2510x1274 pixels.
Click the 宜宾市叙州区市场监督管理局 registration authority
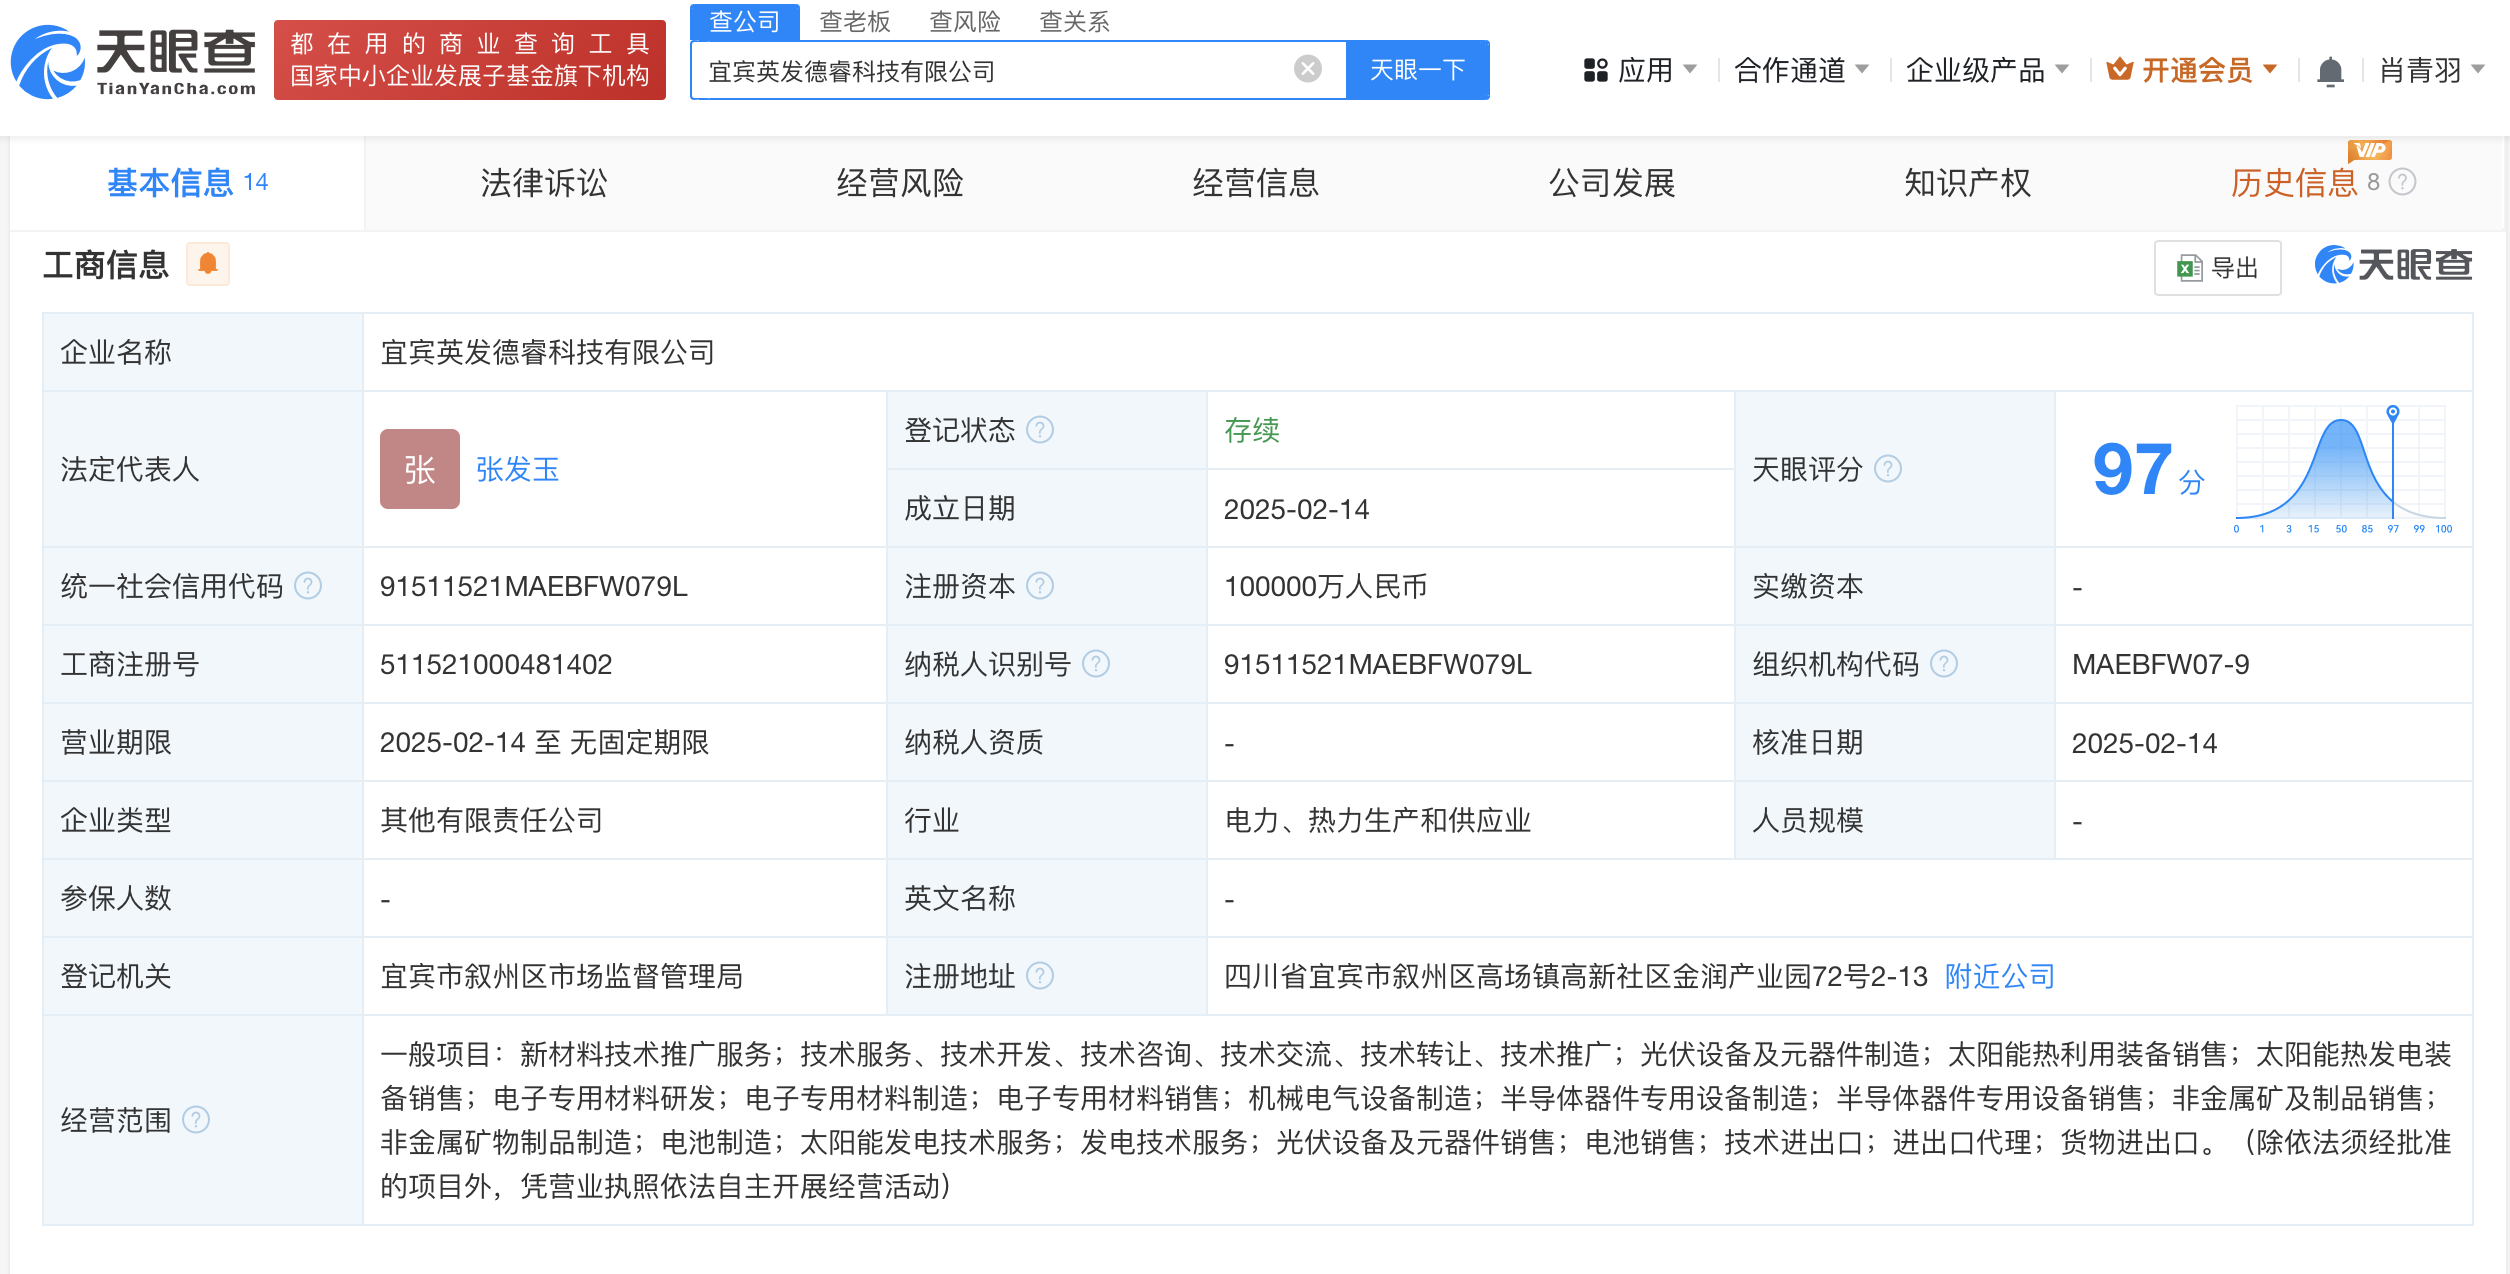click(562, 976)
